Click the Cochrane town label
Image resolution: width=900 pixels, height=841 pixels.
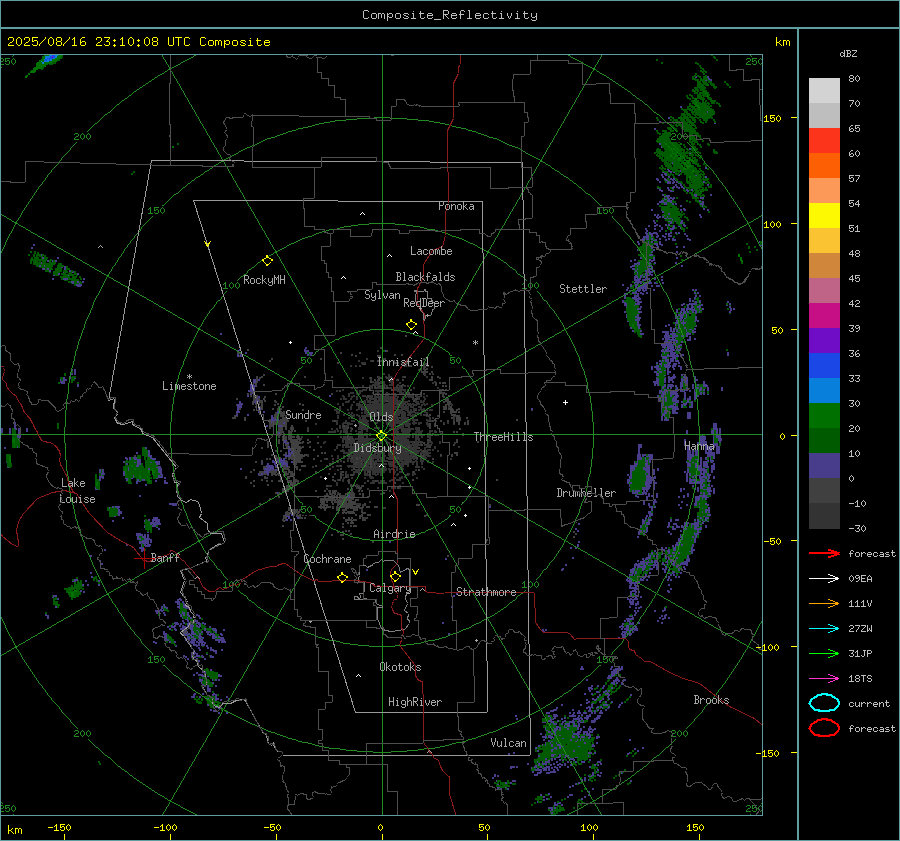pyautogui.click(x=327, y=559)
